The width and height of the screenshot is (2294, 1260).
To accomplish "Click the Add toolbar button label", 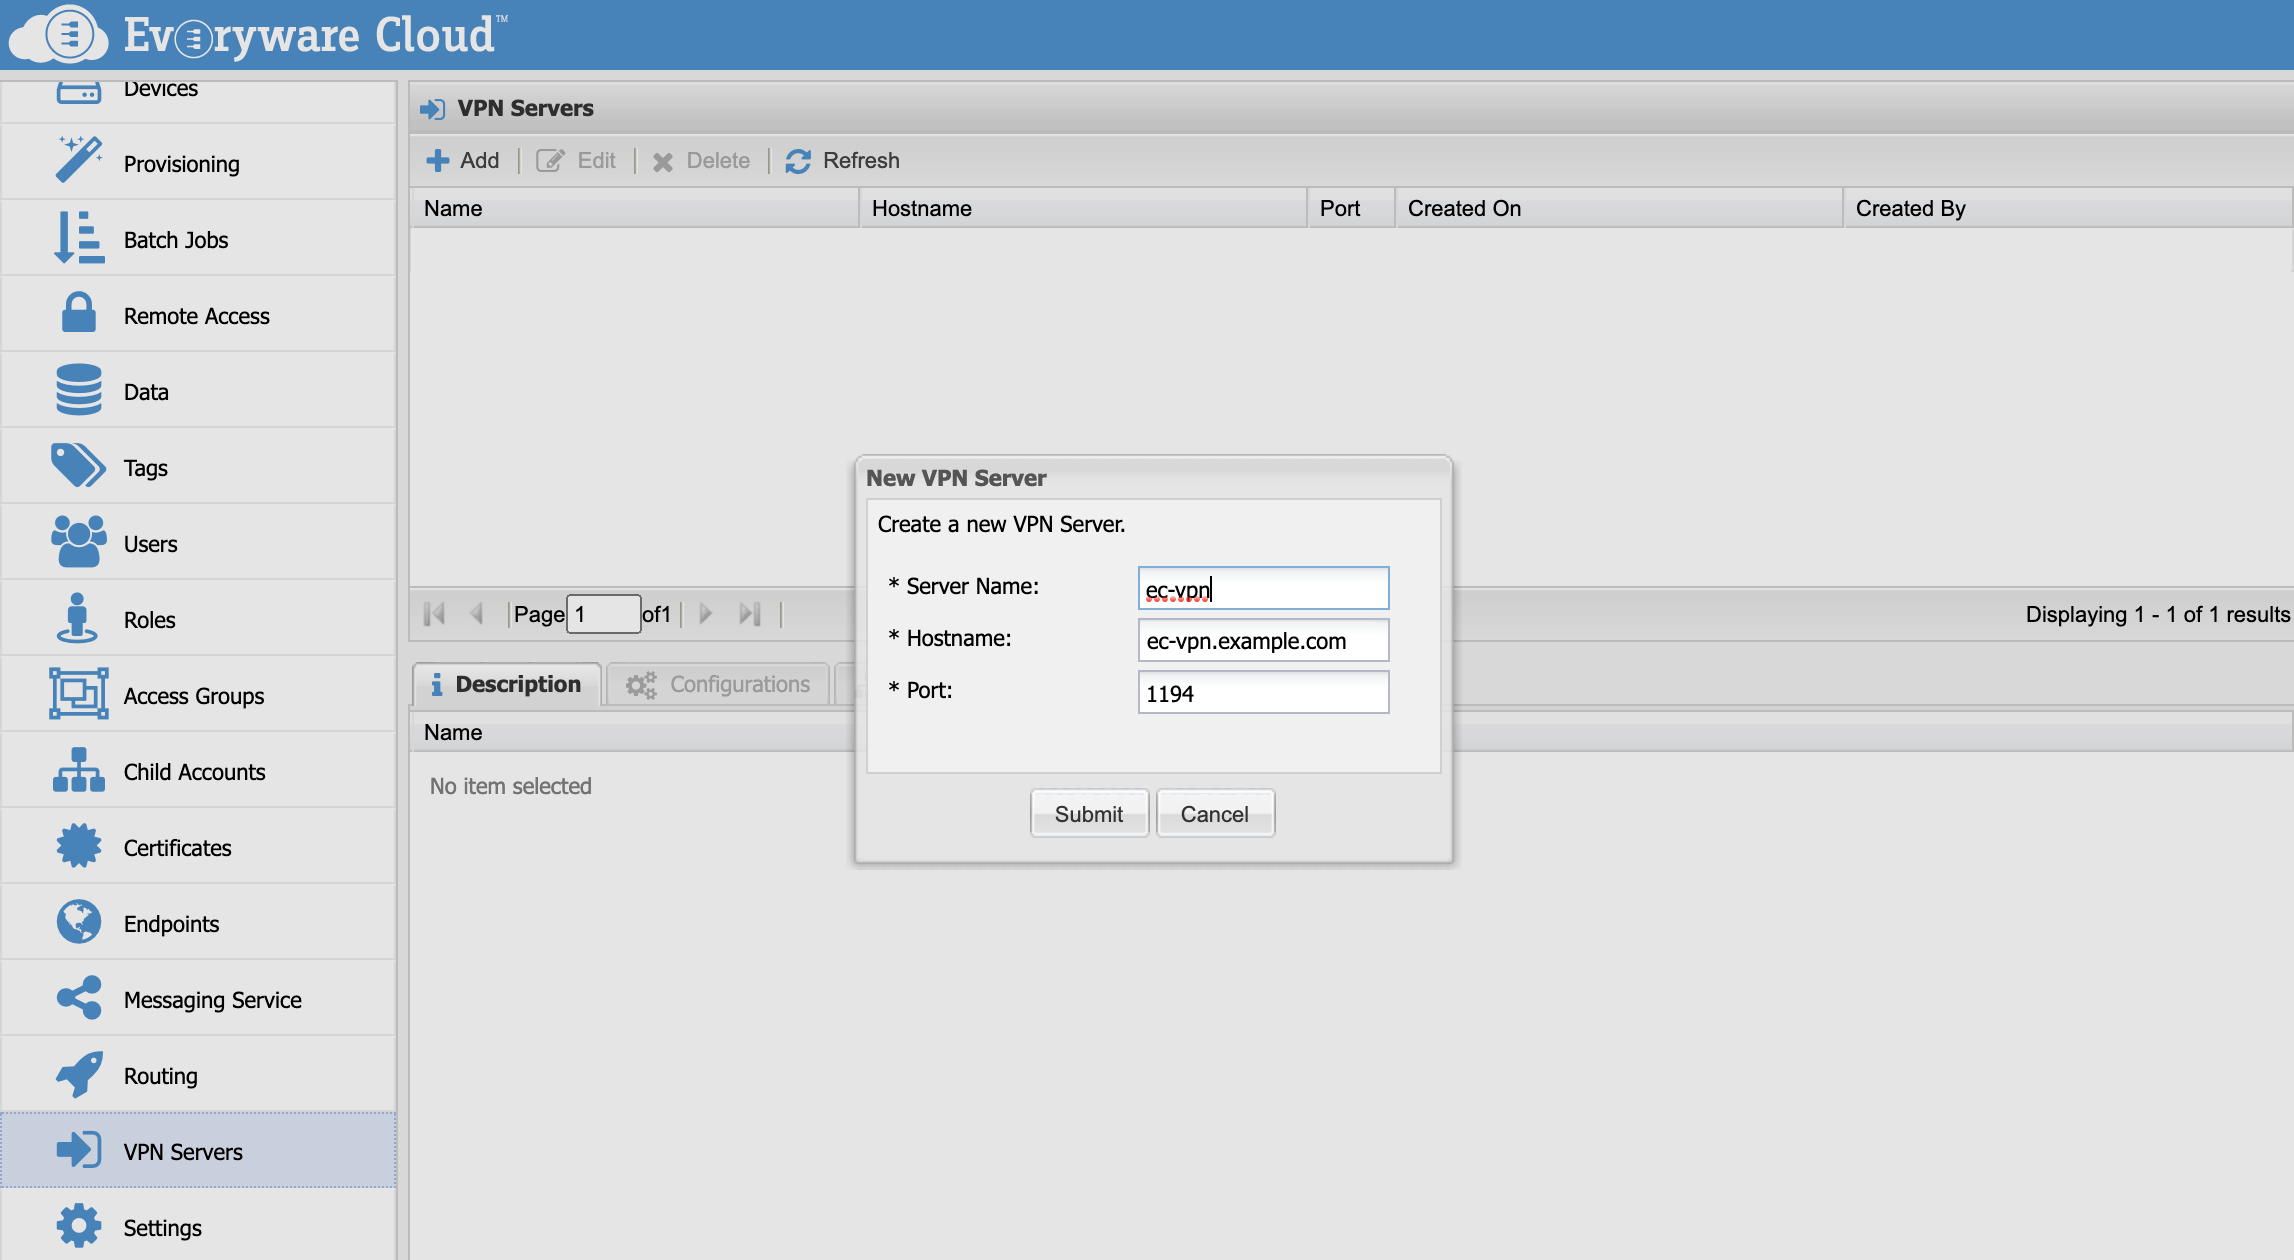I will [x=480, y=161].
